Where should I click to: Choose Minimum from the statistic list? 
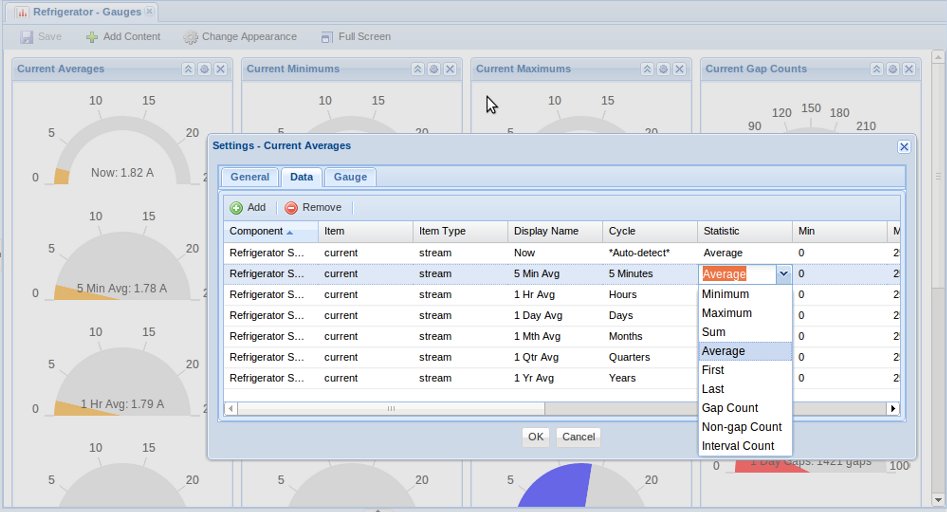[x=725, y=295]
